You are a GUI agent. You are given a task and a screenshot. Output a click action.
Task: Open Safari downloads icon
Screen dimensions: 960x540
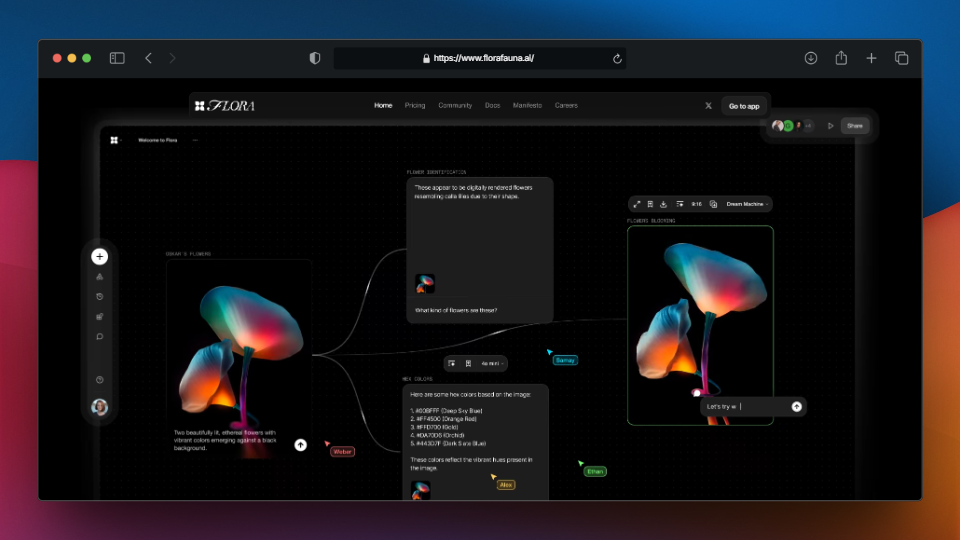pos(811,58)
